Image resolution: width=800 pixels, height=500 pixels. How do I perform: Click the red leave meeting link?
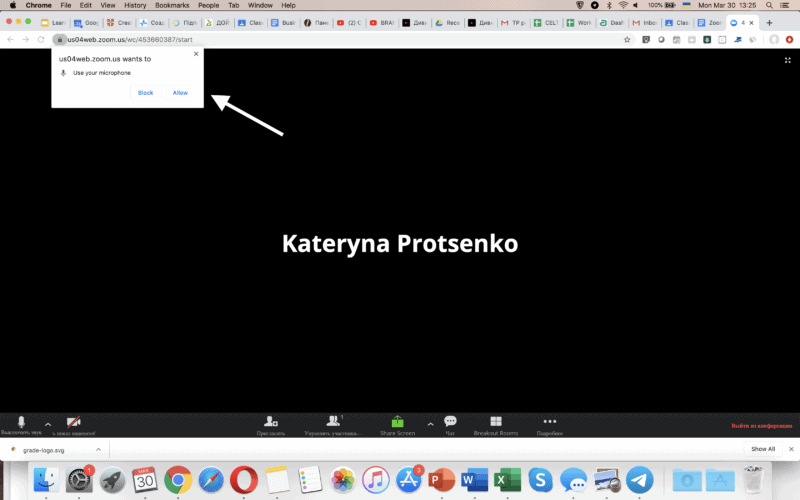762,427
